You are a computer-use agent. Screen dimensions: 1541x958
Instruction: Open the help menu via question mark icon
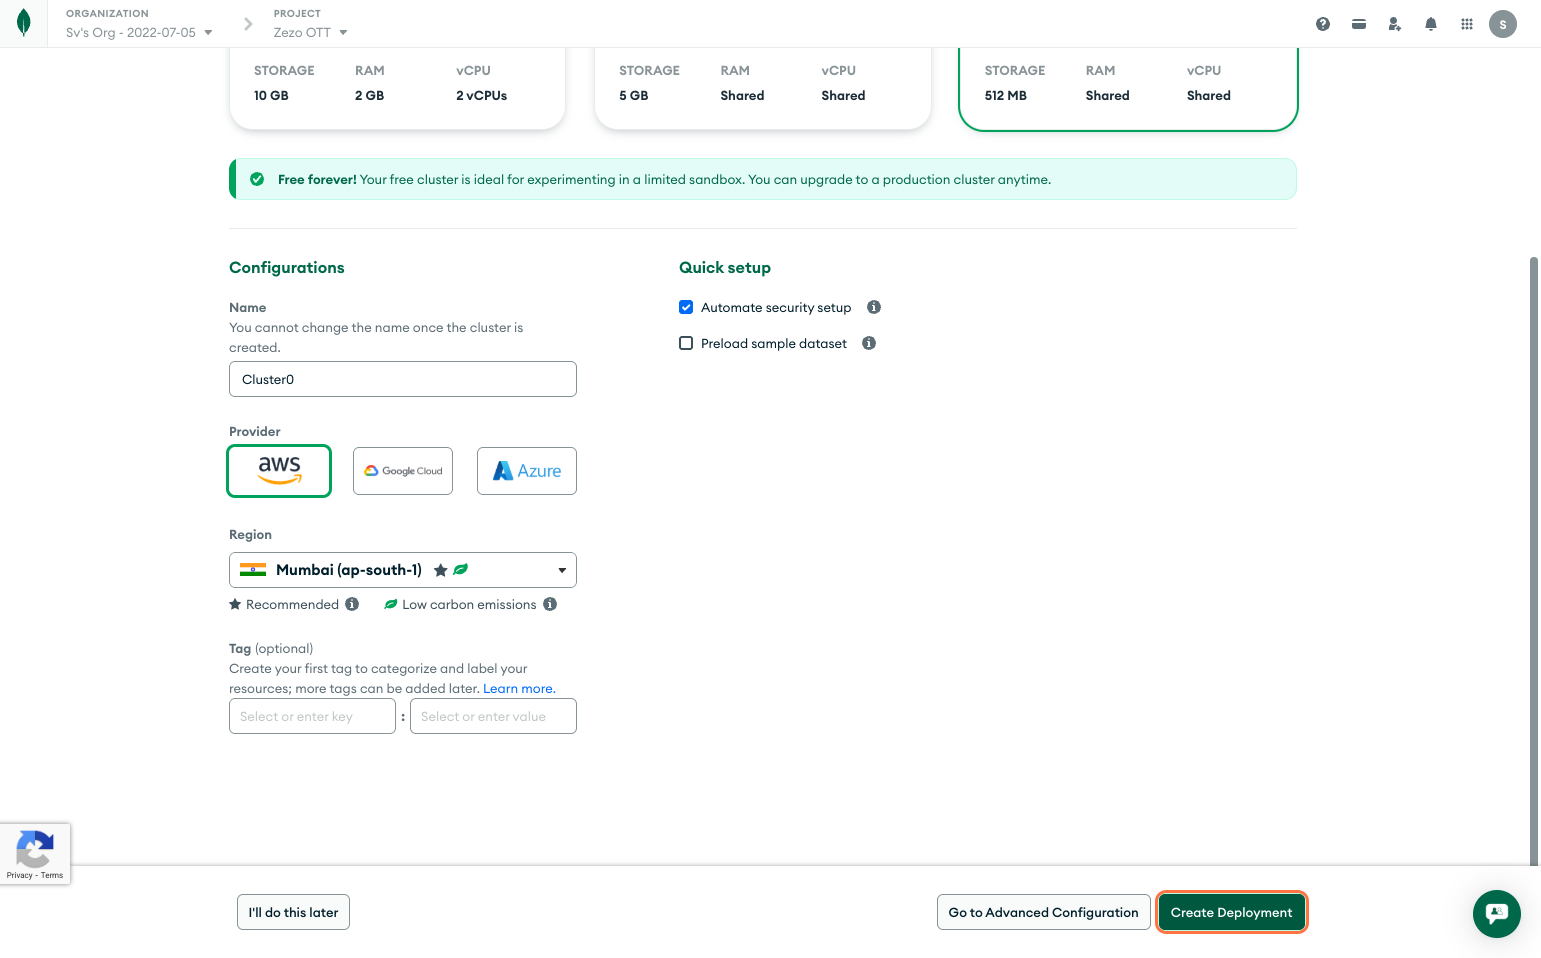pyautogui.click(x=1322, y=23)
